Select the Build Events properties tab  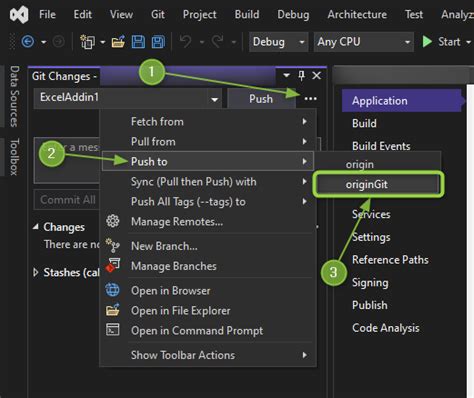click(x=381, y=146)
